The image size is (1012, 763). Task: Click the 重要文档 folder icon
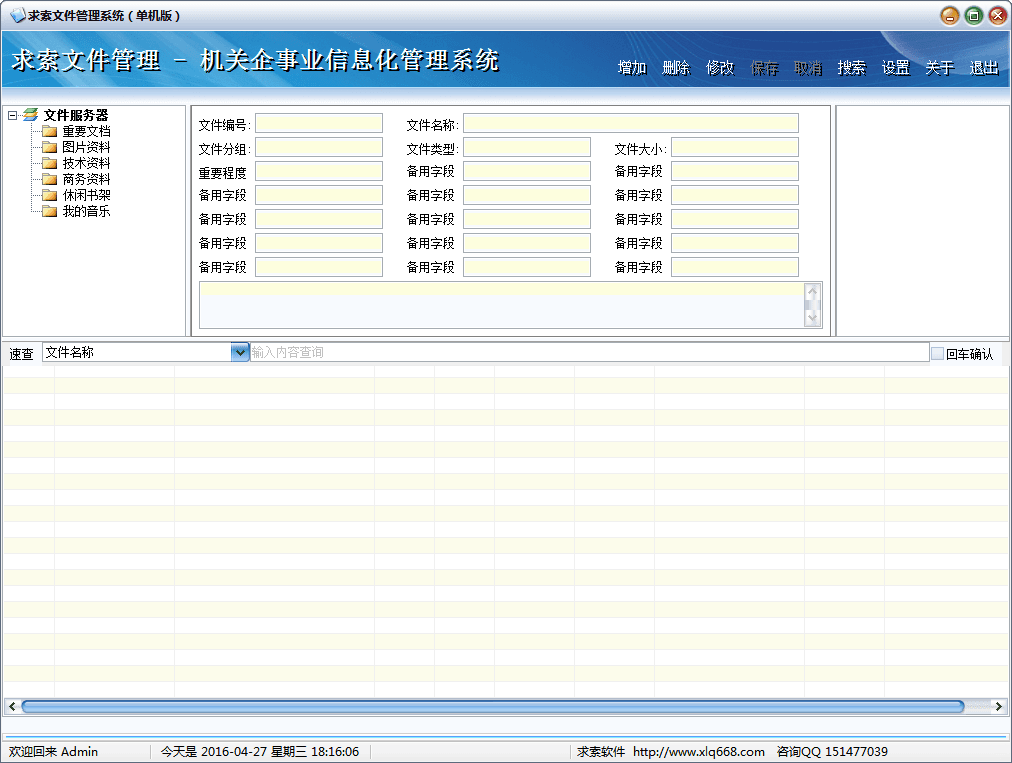coord(50,131)
